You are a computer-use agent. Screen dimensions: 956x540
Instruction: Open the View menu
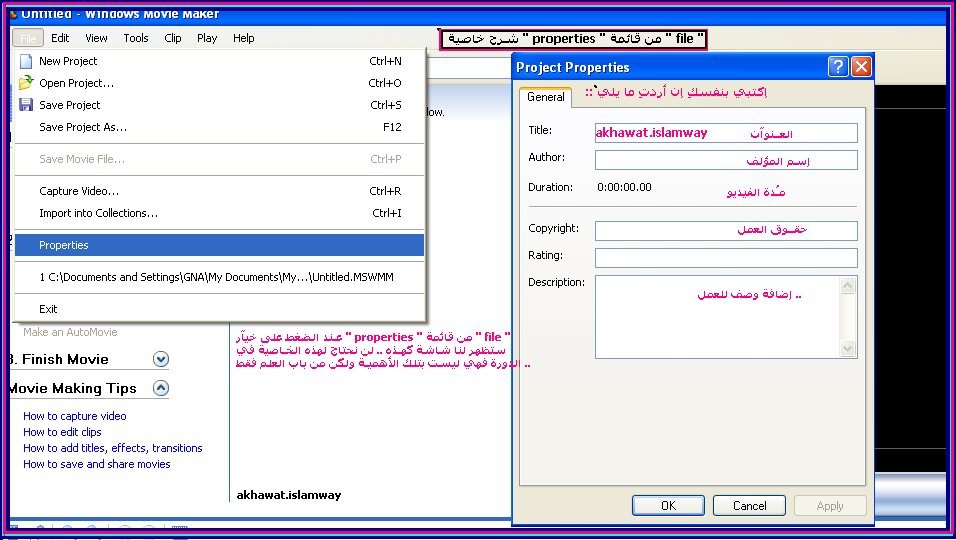pyautogui.click(x=96, y=38)
